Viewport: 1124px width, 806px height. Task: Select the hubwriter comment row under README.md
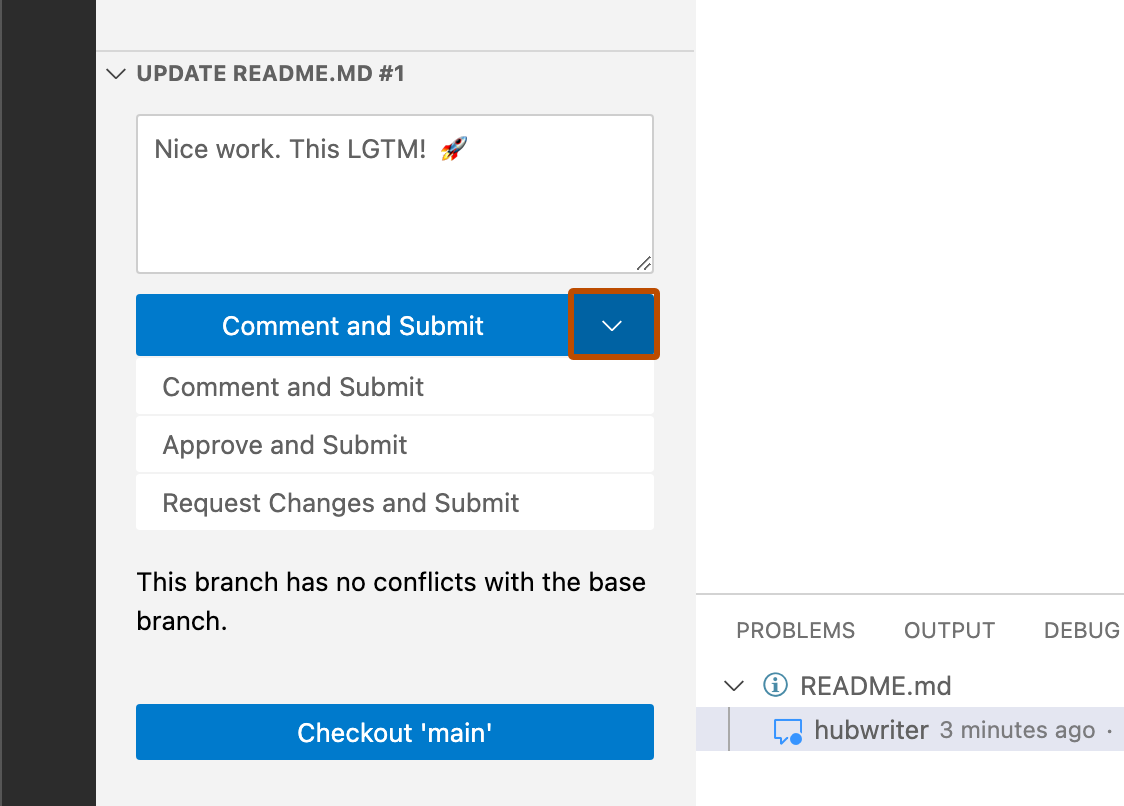pos(900,730)
